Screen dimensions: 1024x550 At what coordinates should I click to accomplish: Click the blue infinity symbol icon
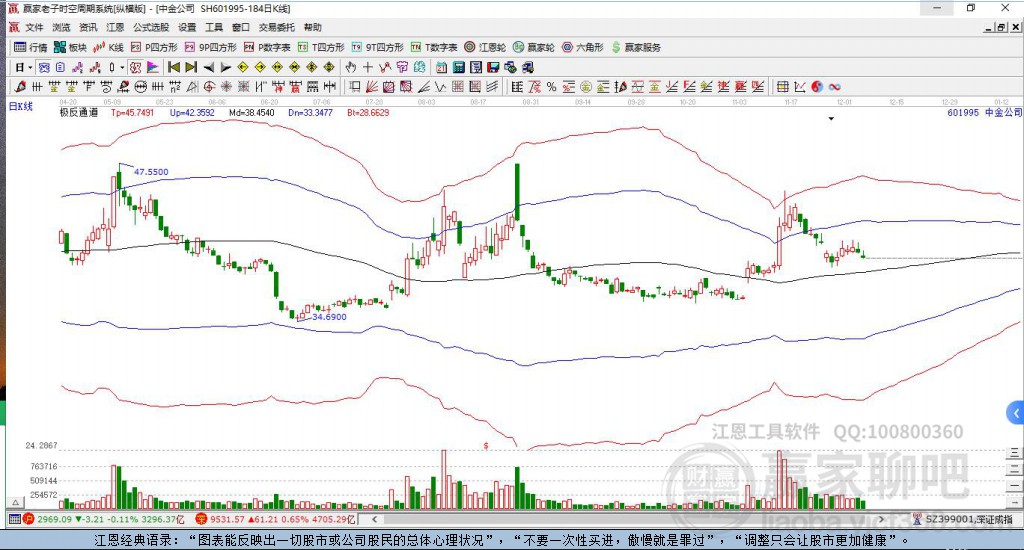pos(834,87)
